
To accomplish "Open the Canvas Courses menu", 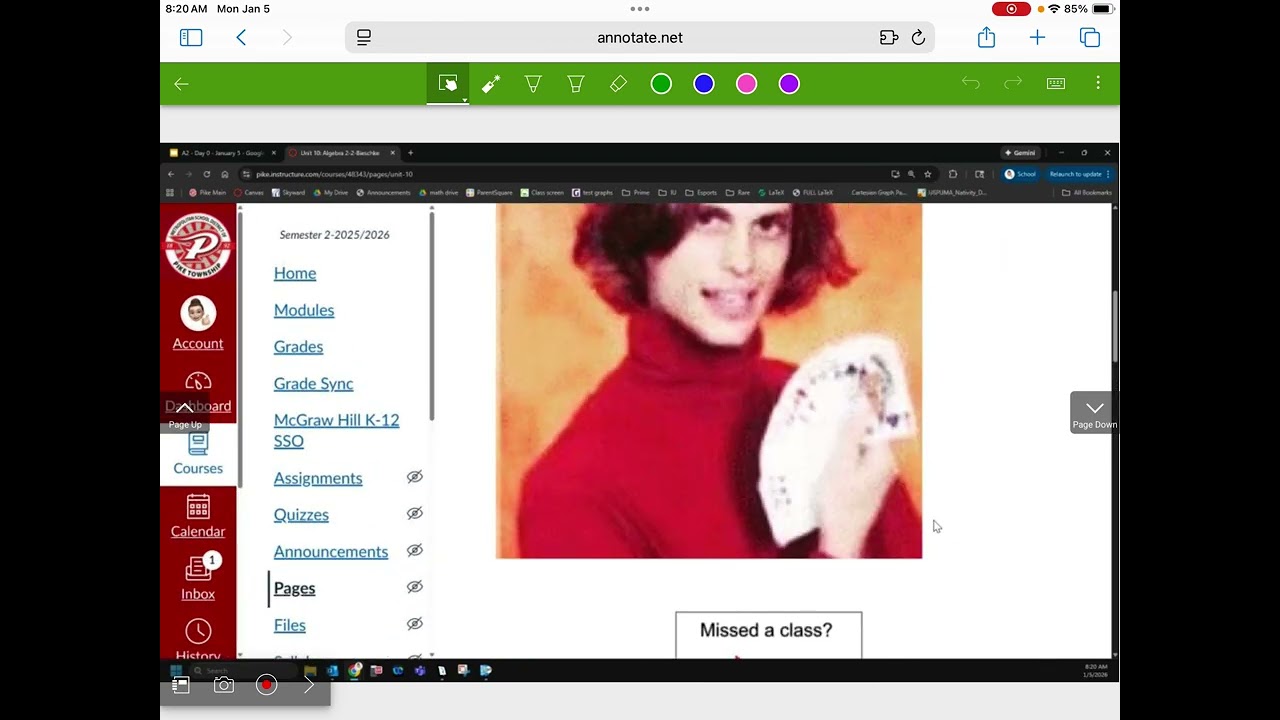I will [198, 454].
